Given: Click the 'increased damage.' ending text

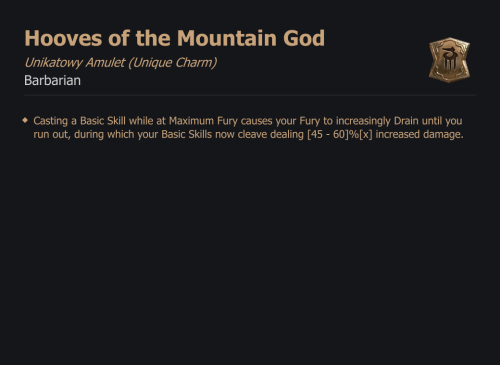Looking at the screenshot, I should pos(419,134).
